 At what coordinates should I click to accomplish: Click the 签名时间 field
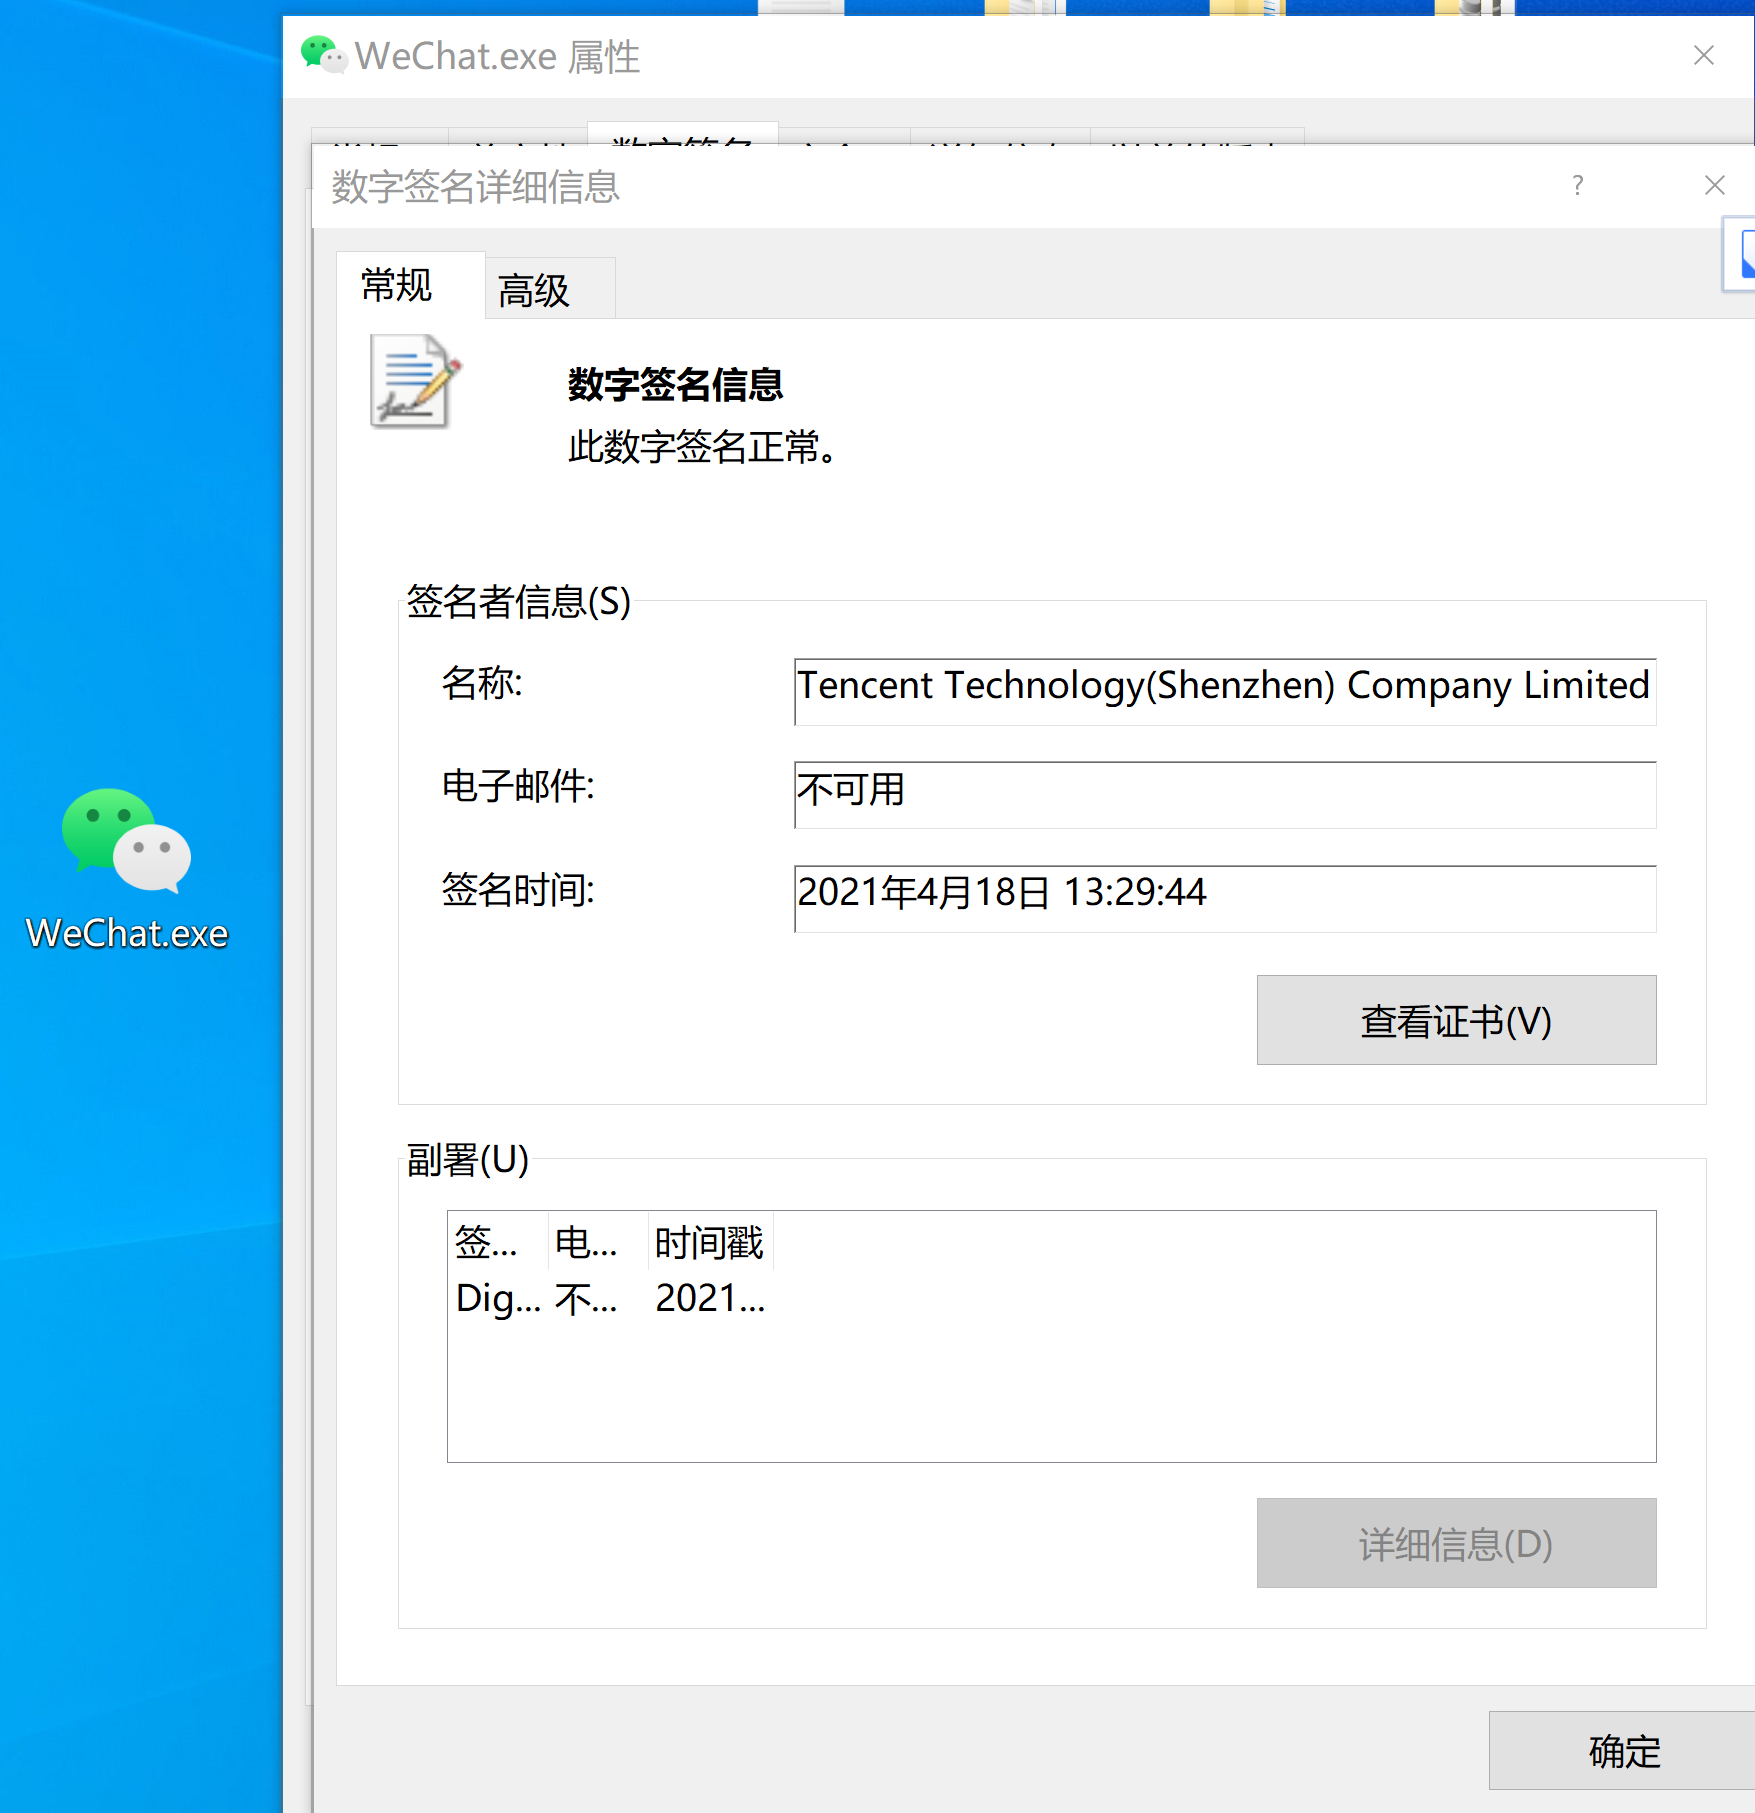click(x=1225, y=899)
